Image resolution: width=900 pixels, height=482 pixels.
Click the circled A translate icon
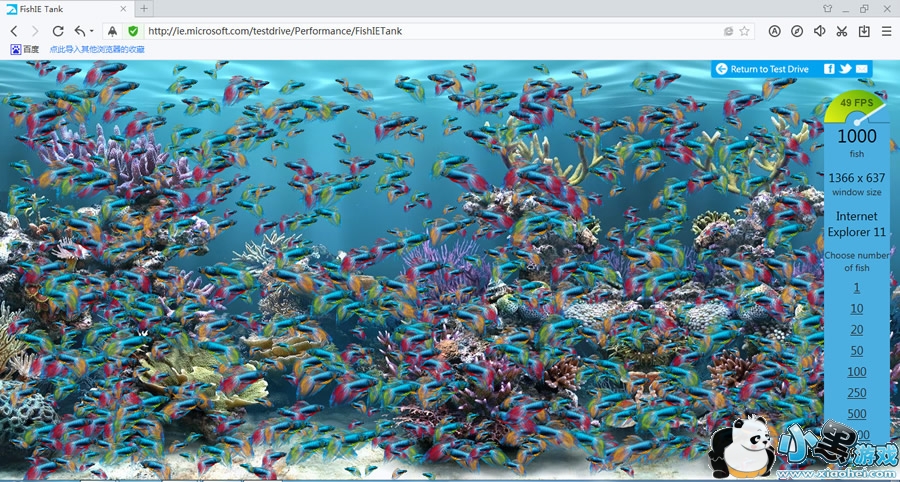pos(775,31)
